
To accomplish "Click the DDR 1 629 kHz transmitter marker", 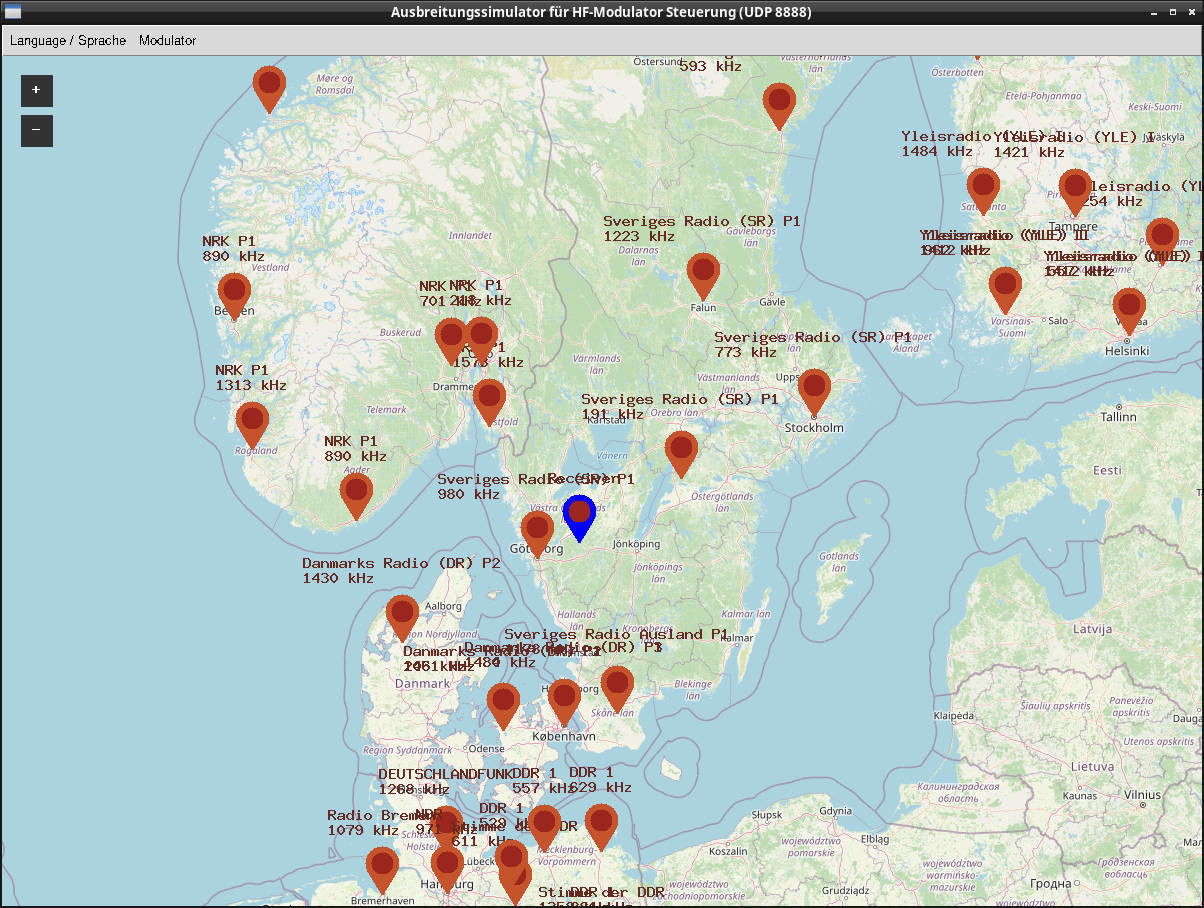I will coord(601,827).
